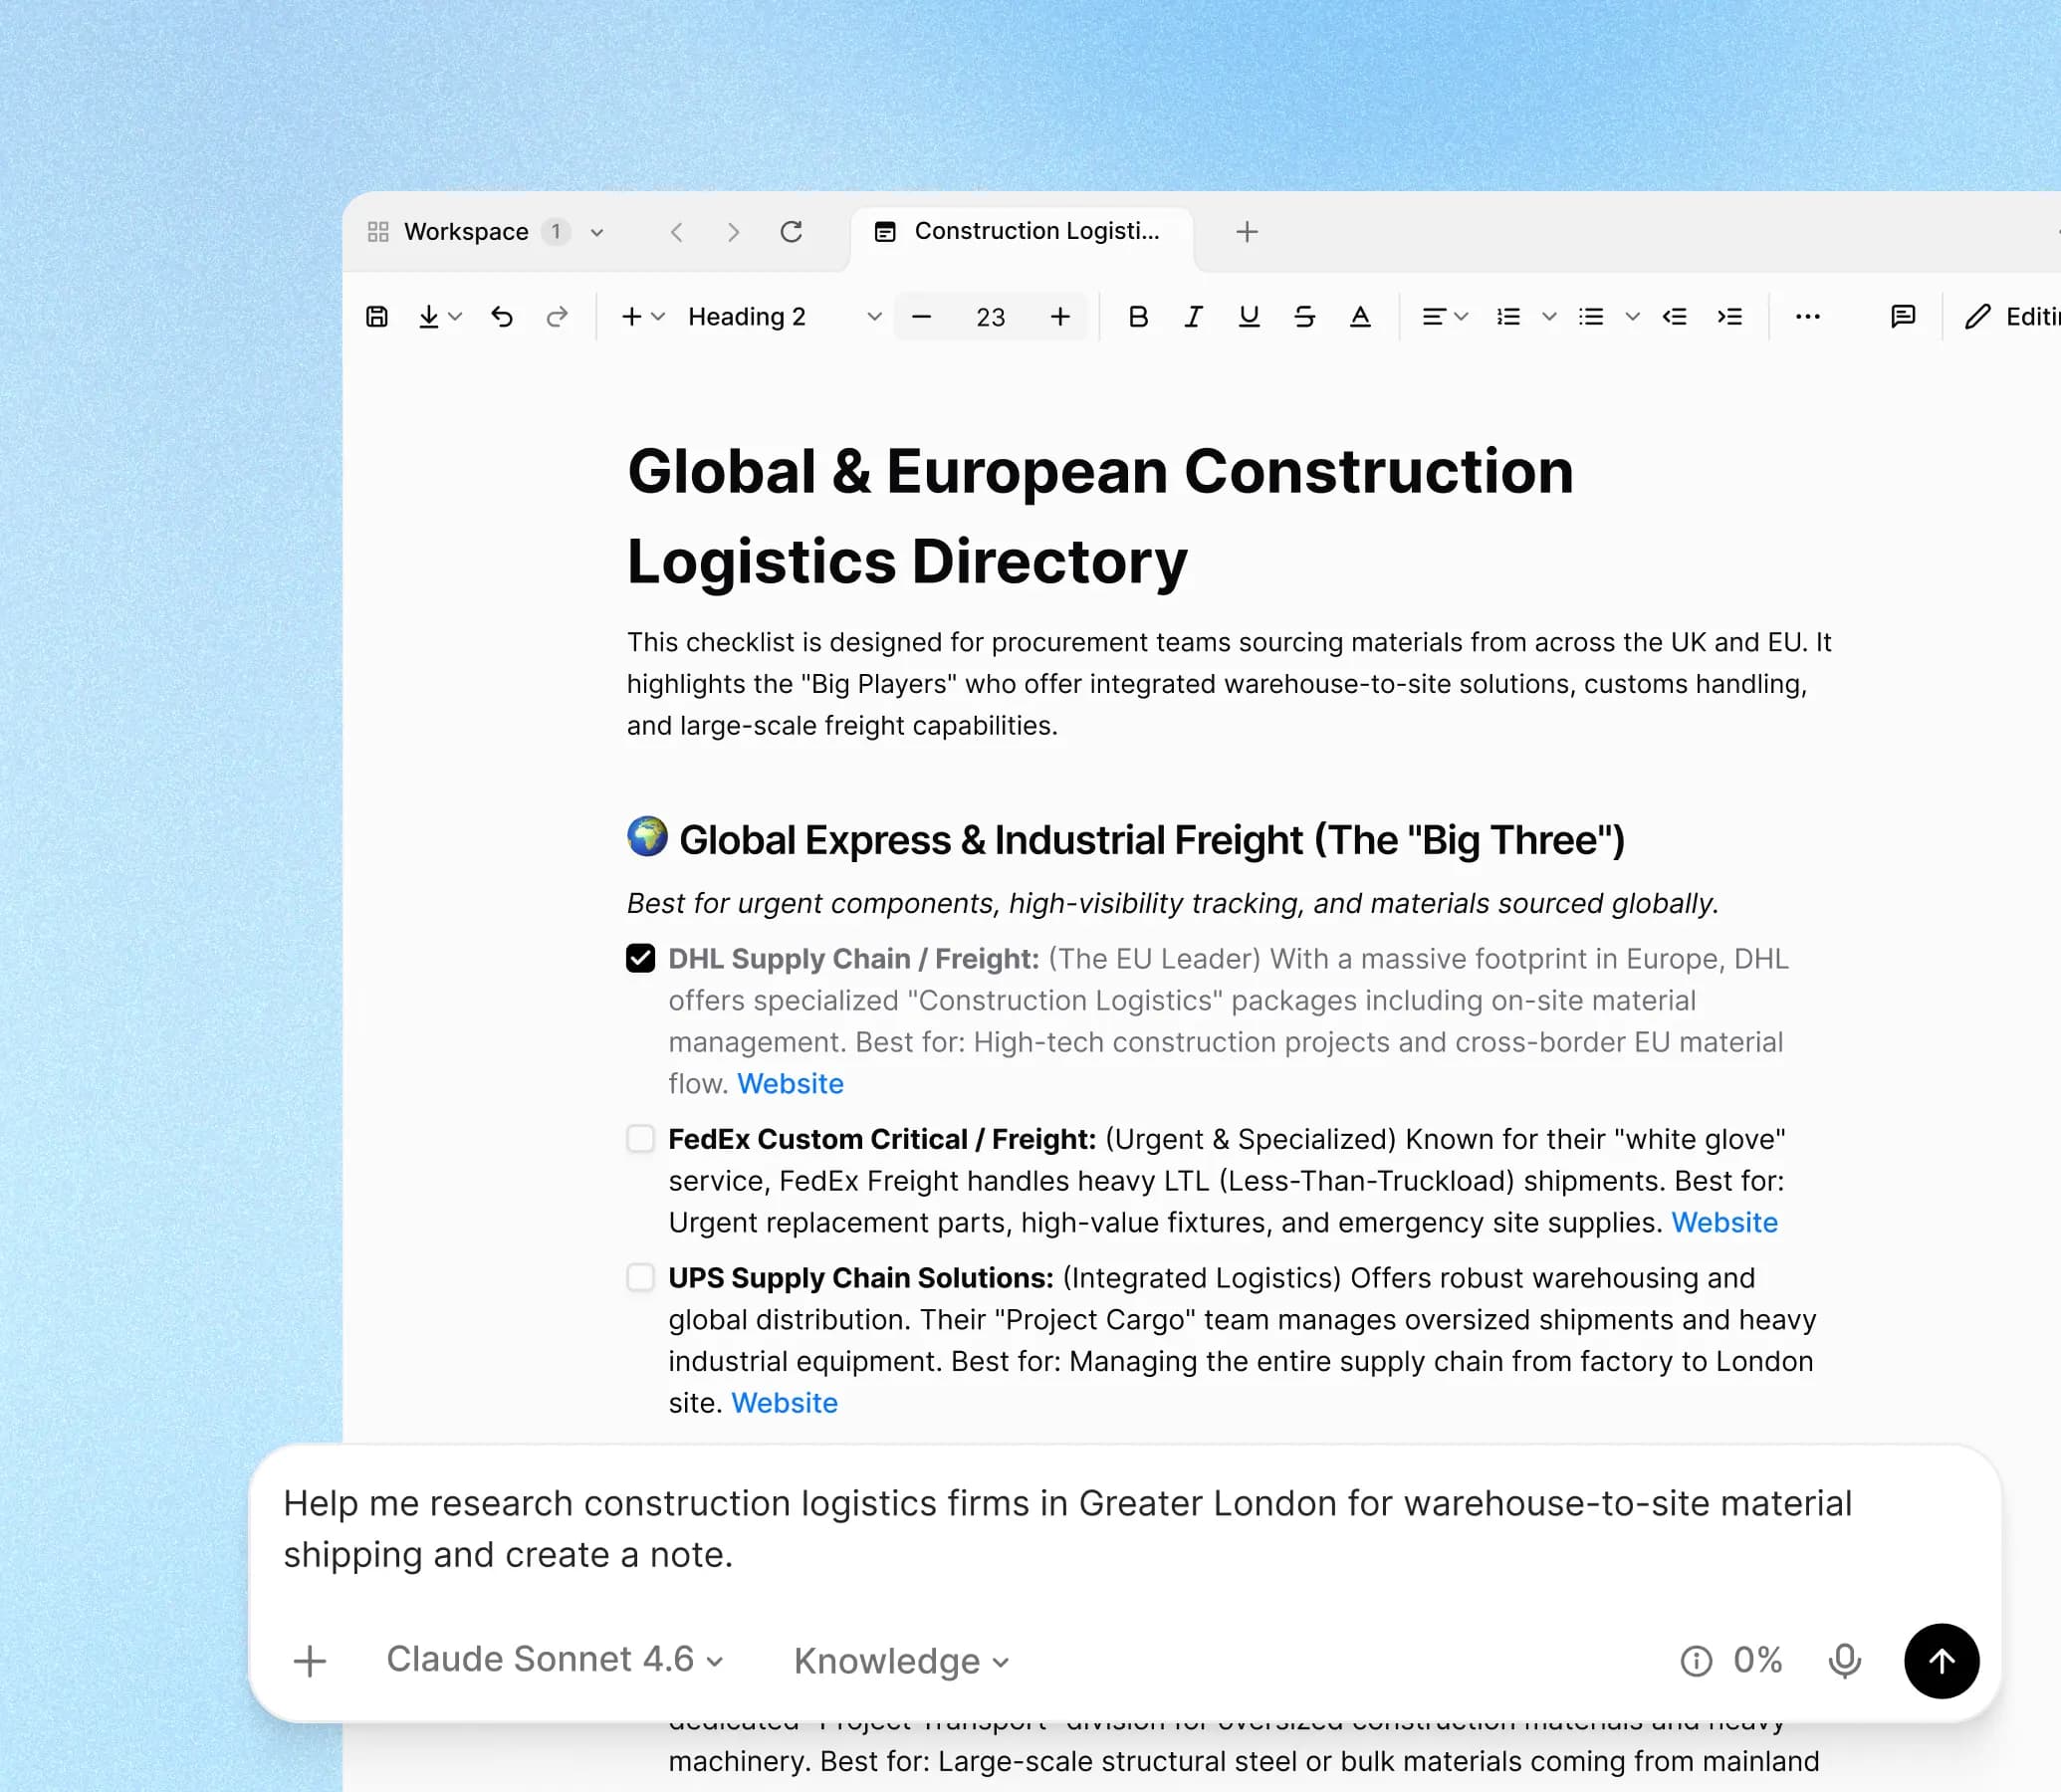Apply strikethrough formatting

tap(1304, 317)
